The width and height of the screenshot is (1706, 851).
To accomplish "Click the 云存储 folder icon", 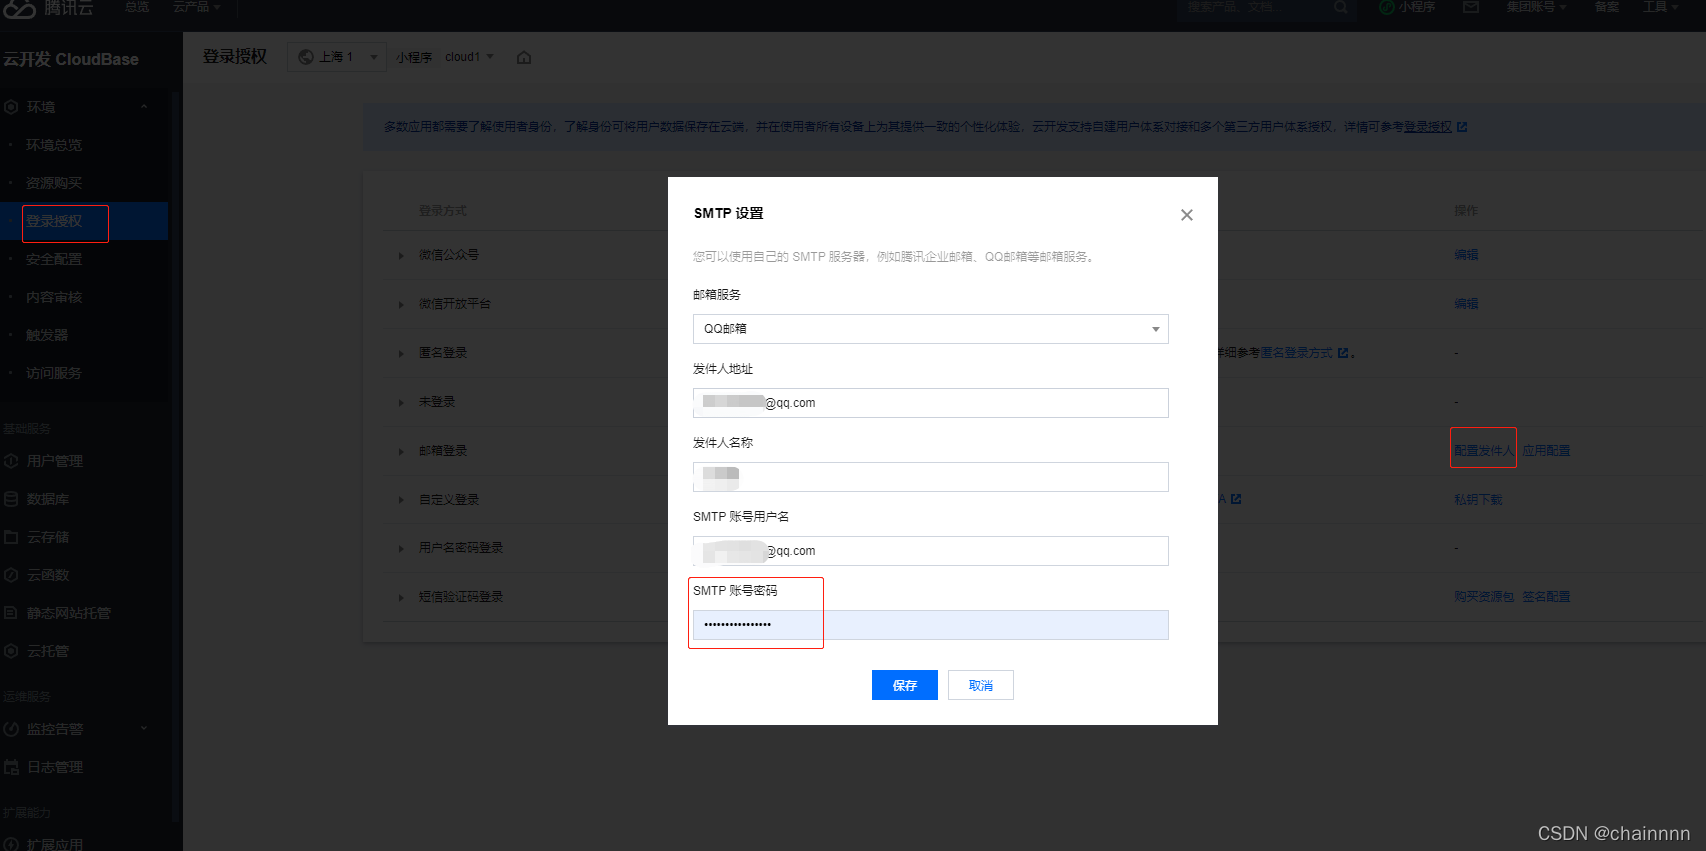I will [12, 537].
